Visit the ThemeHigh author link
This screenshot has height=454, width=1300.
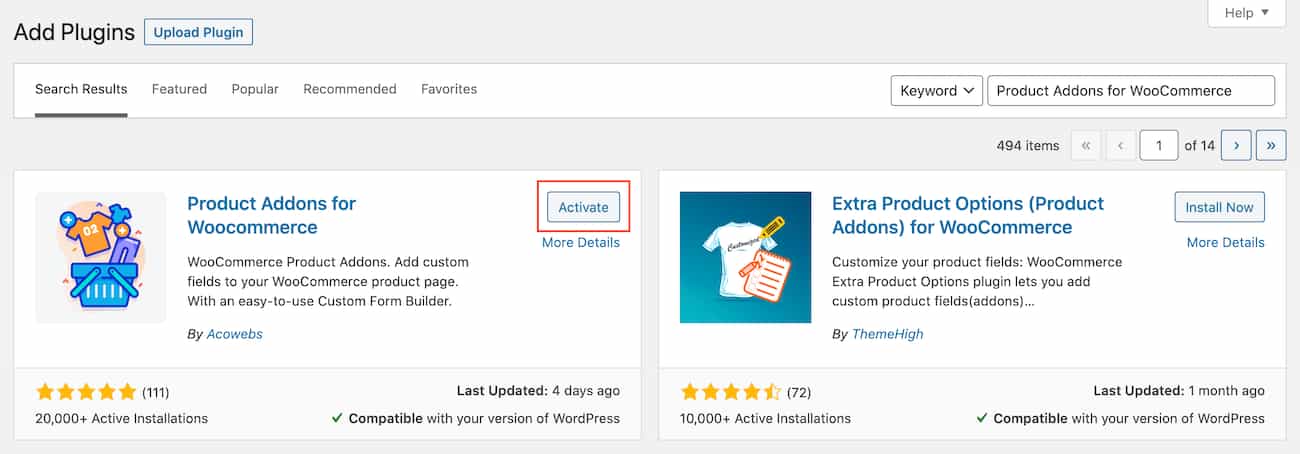[x=888, y=334]
